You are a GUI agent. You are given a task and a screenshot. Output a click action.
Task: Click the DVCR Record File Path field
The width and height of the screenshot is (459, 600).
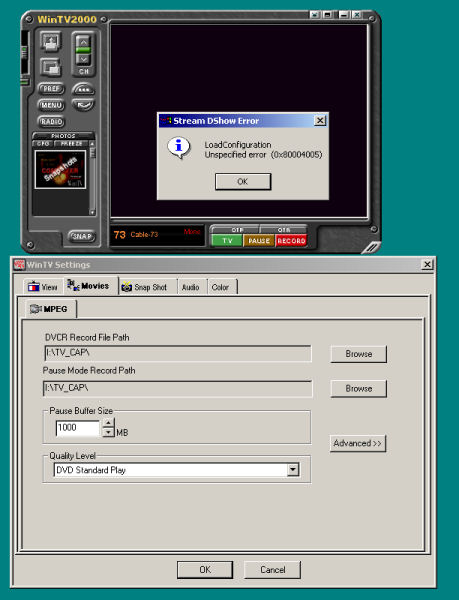coord(178,353)
